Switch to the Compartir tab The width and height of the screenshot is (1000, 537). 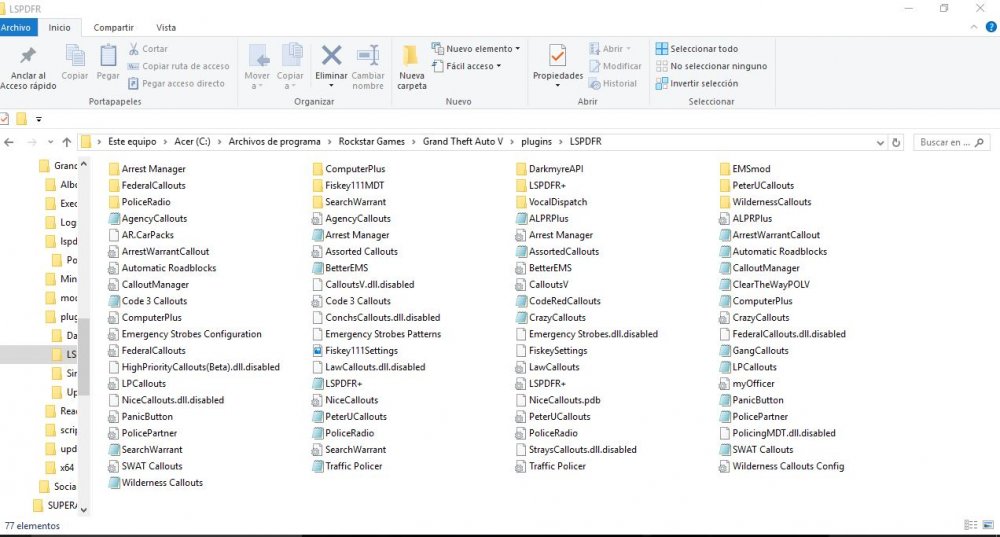tap(114, 27)
